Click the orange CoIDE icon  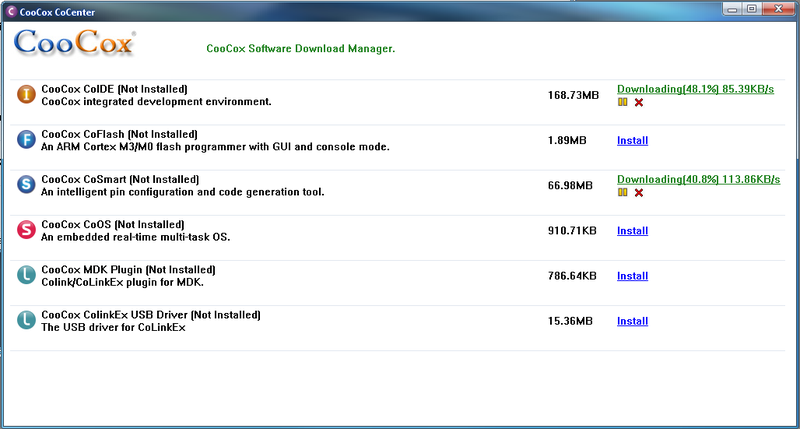[26, 94]
